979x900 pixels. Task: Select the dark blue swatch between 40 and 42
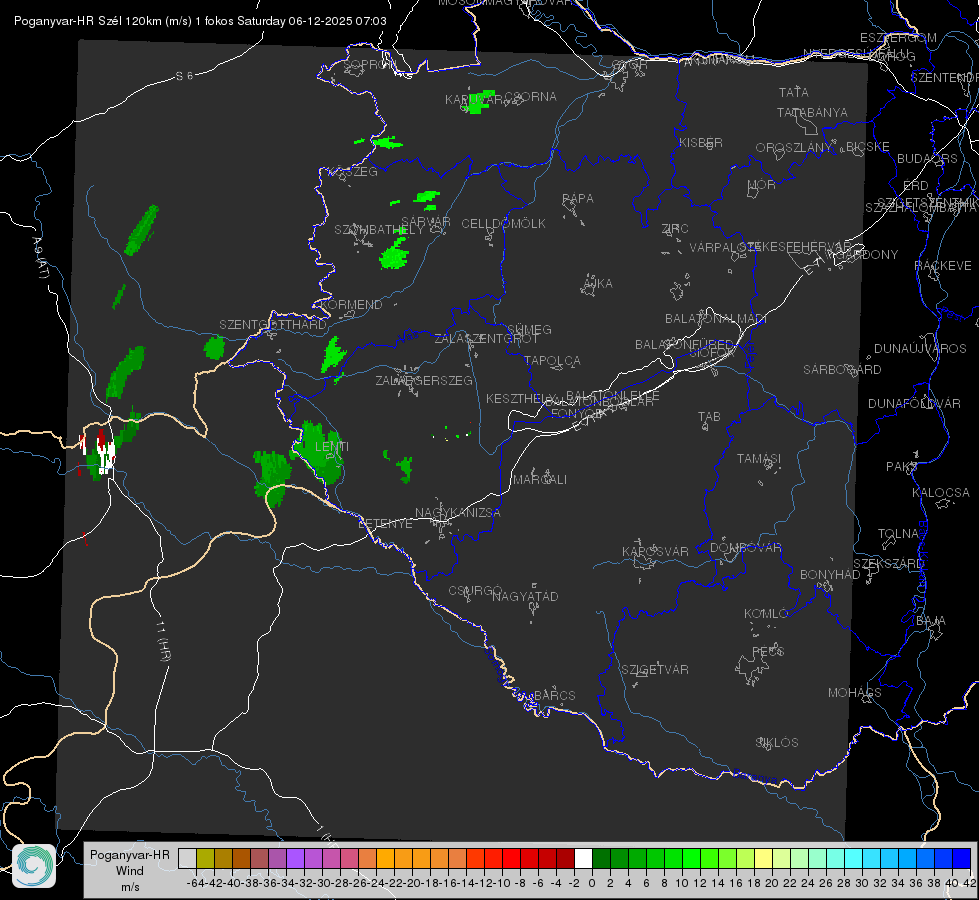(x=962, y=858)
